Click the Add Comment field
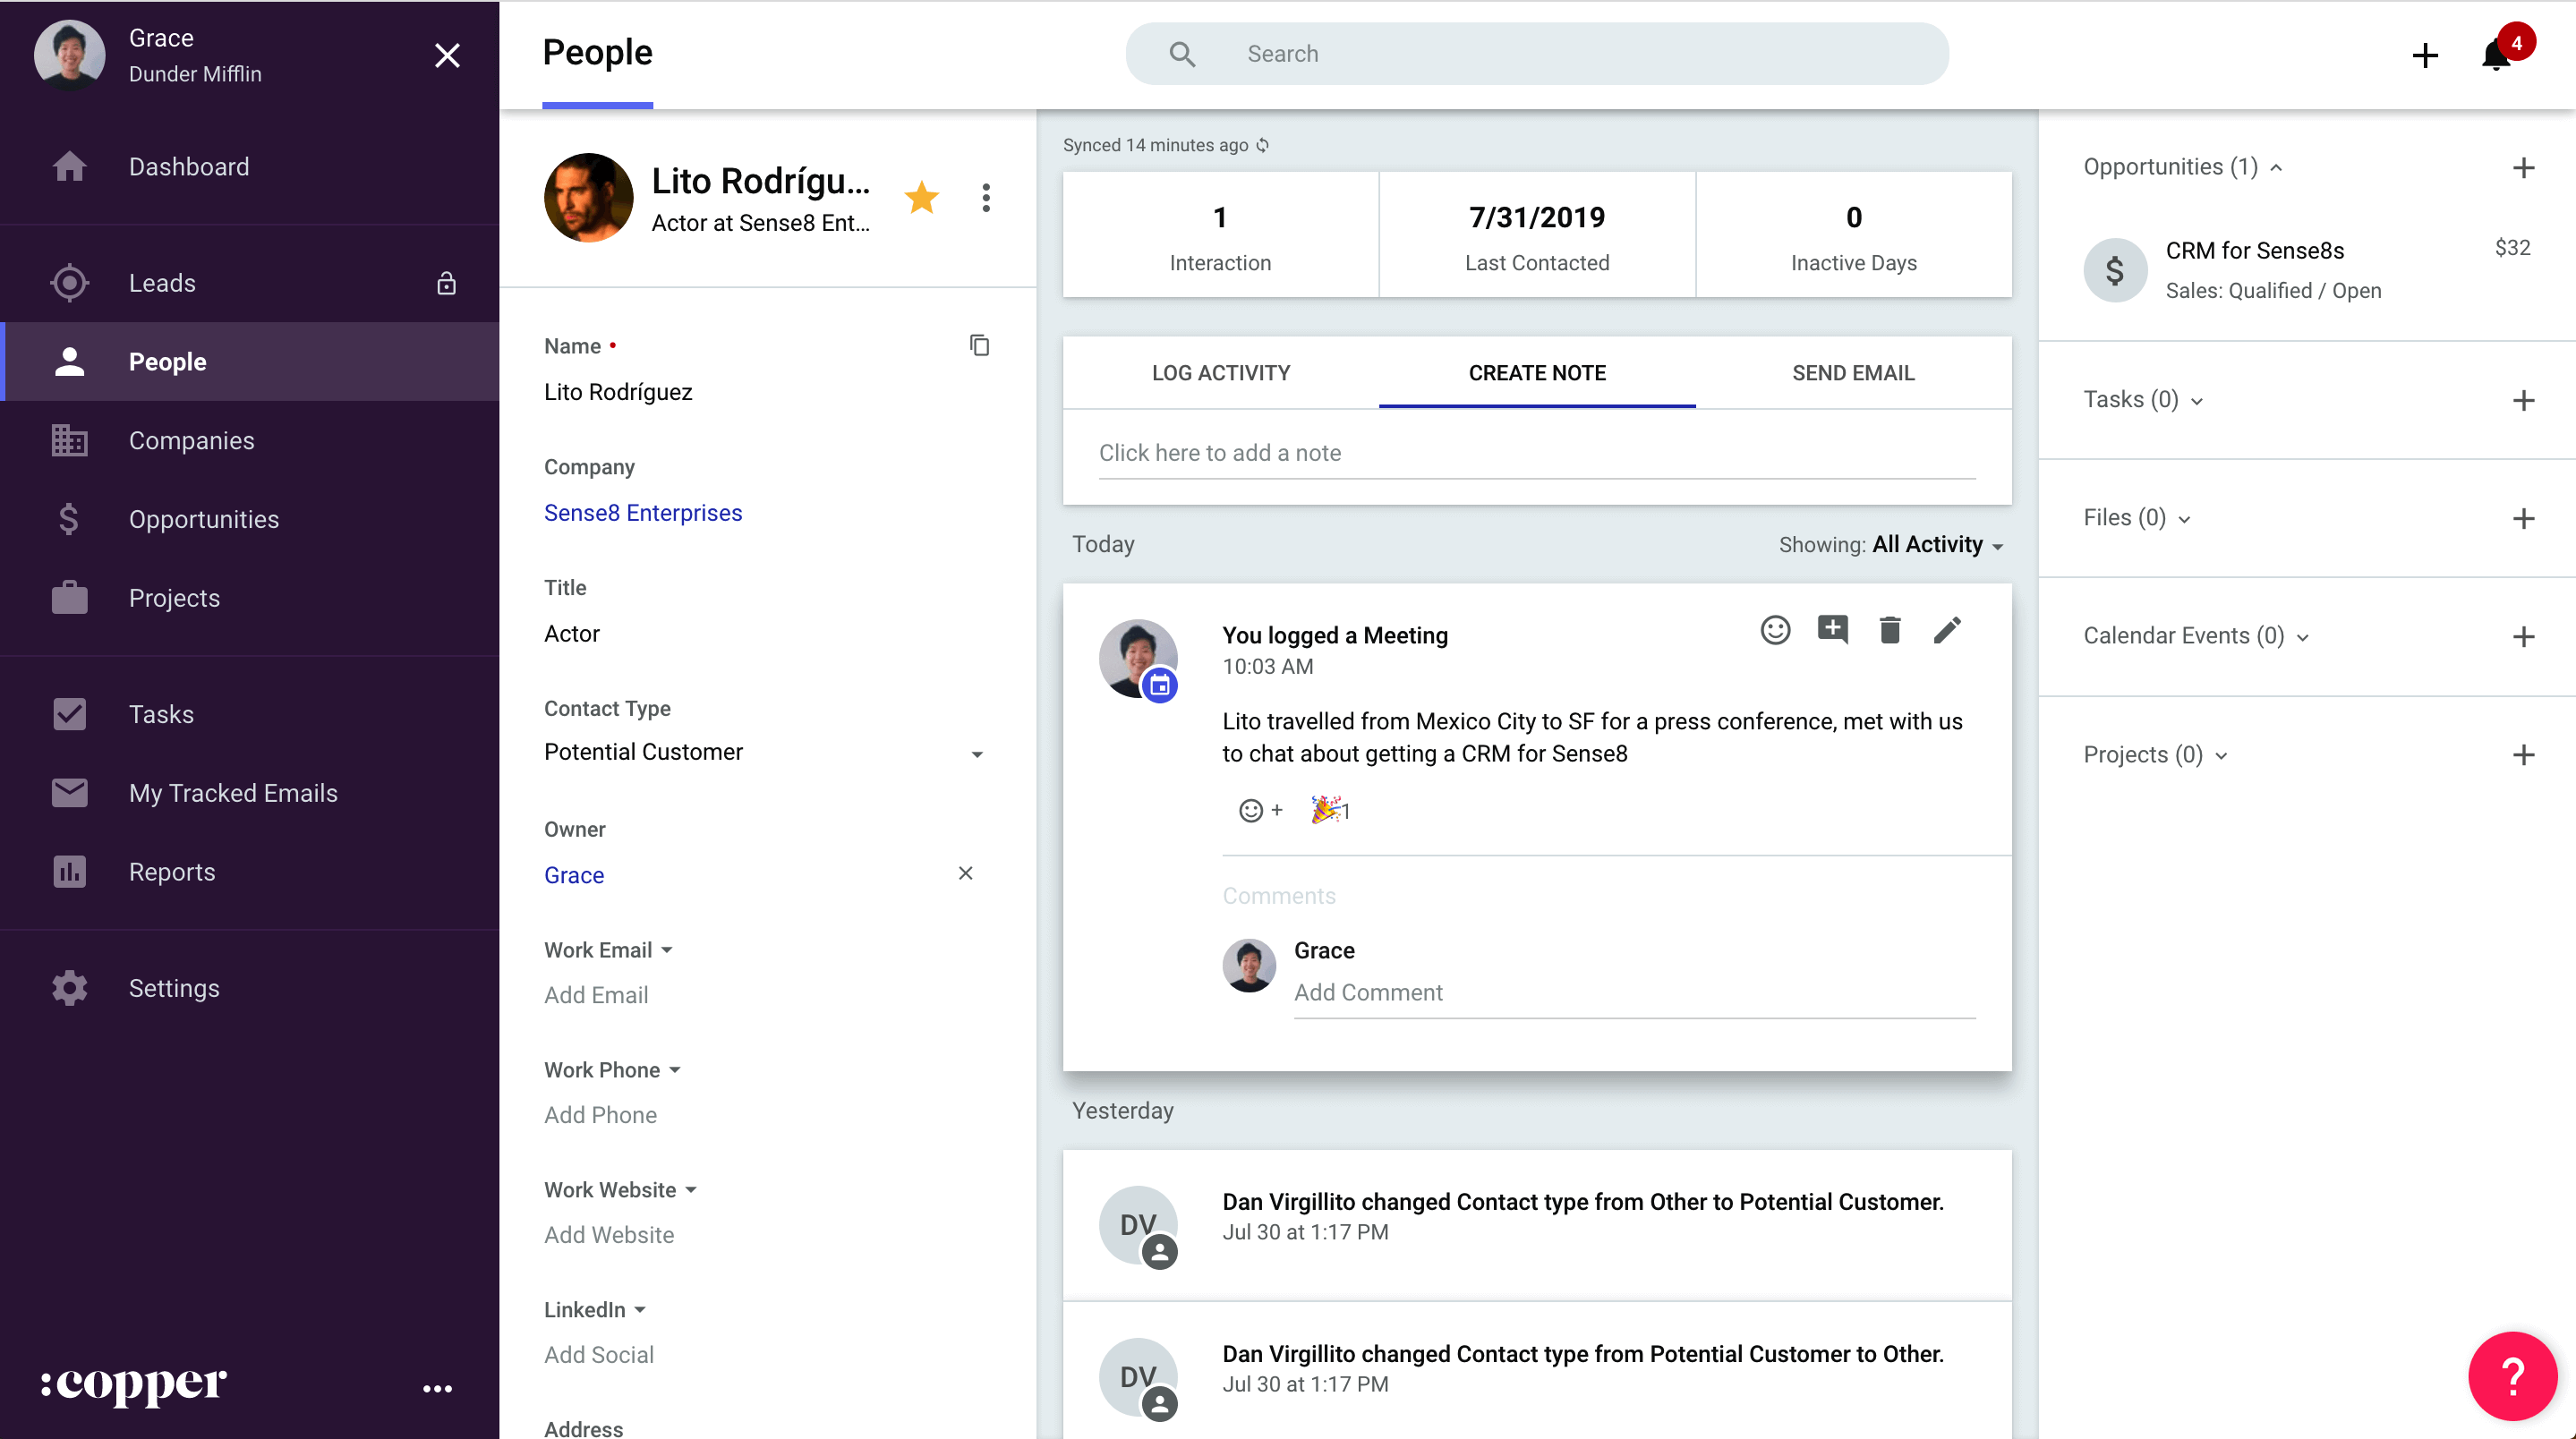This screenshot has height=1439, width=2576. [1634, 992]
